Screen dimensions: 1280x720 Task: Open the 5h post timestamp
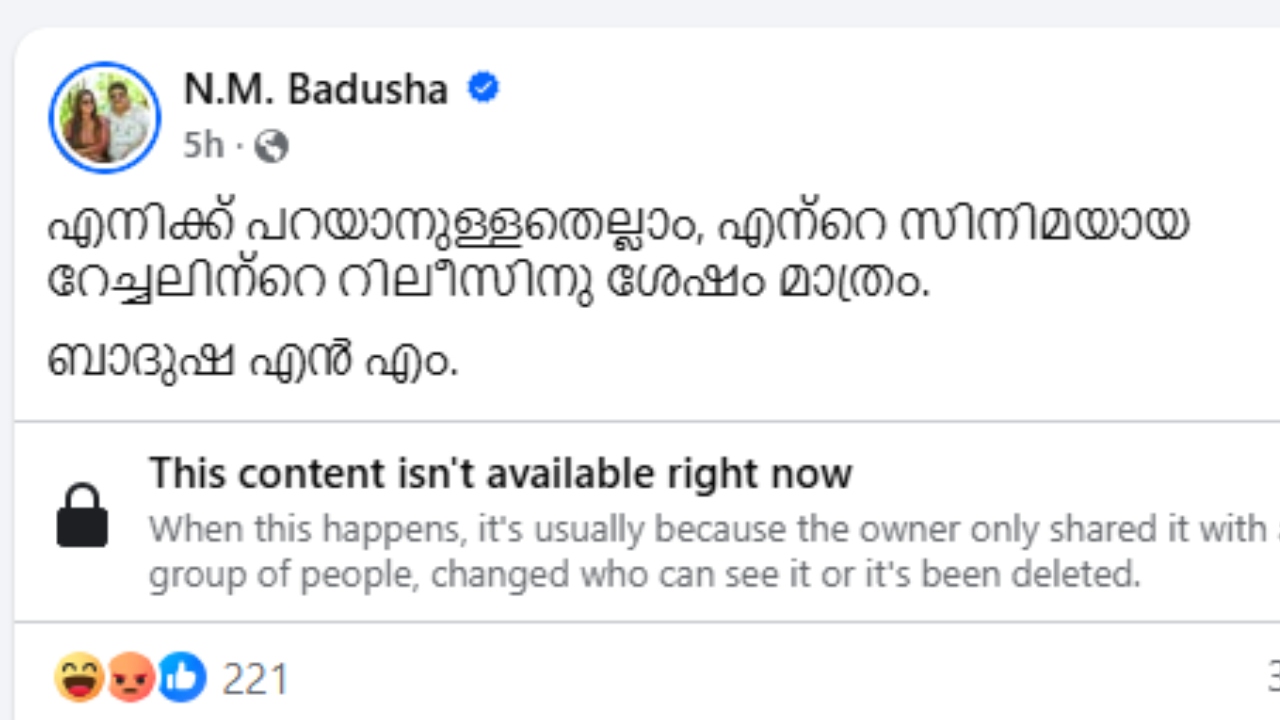tap(203, 146)
